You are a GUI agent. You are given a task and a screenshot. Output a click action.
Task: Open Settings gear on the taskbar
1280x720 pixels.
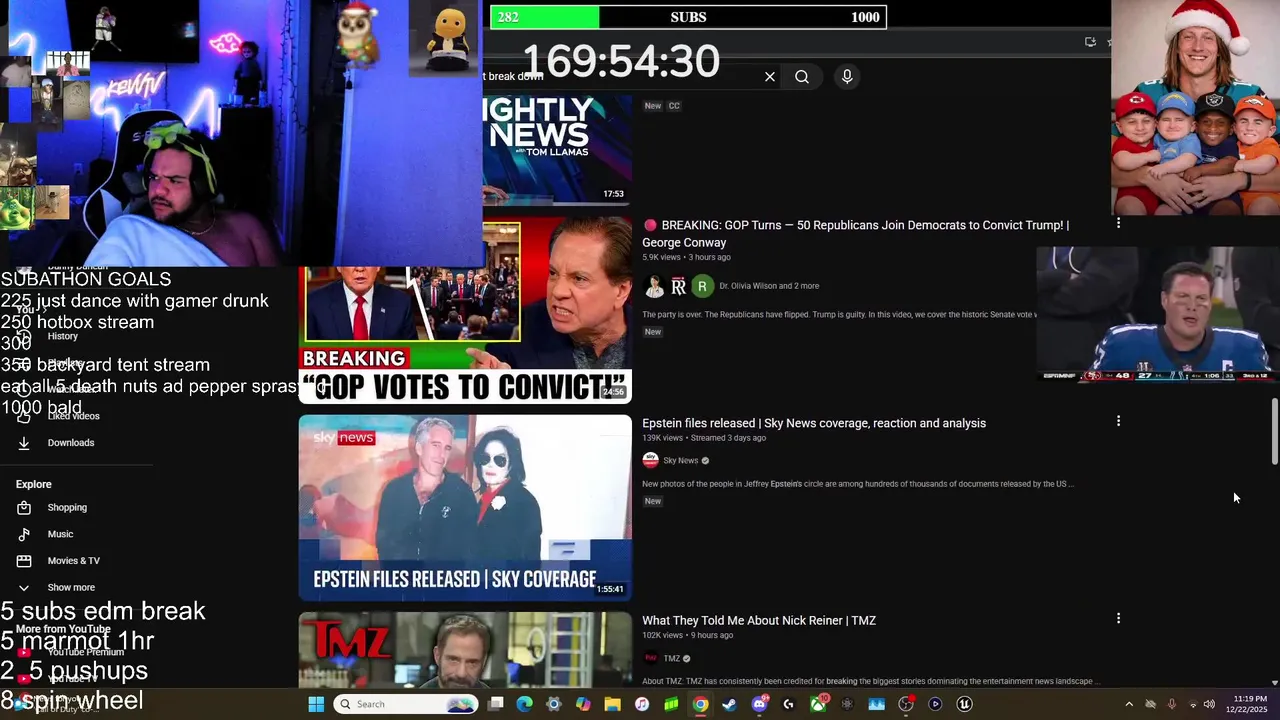[x=554, y=704]
